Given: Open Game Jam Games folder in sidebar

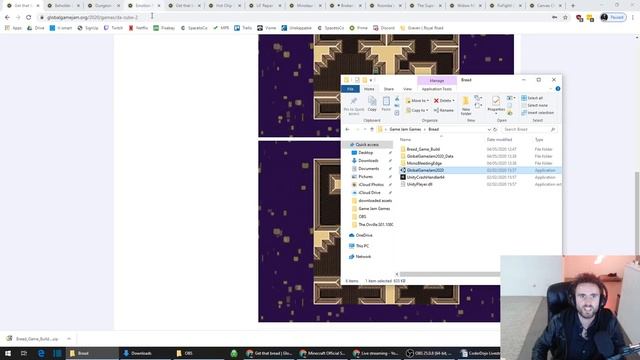Looking at the screenshot, I should pos(374,209).
